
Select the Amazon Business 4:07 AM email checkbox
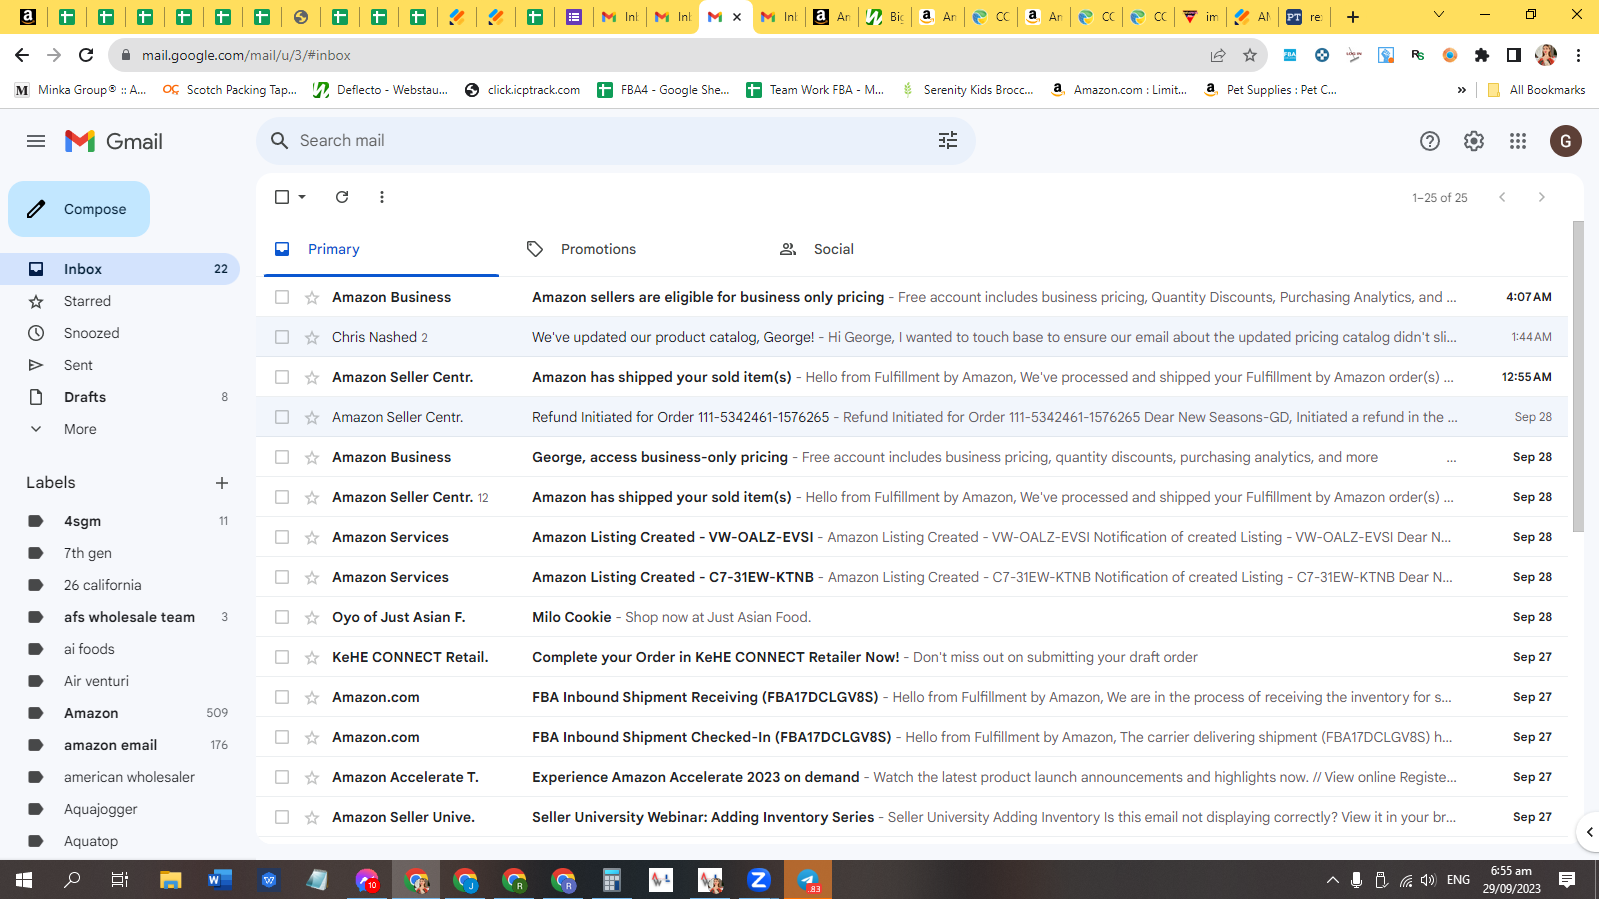(282, 297)
